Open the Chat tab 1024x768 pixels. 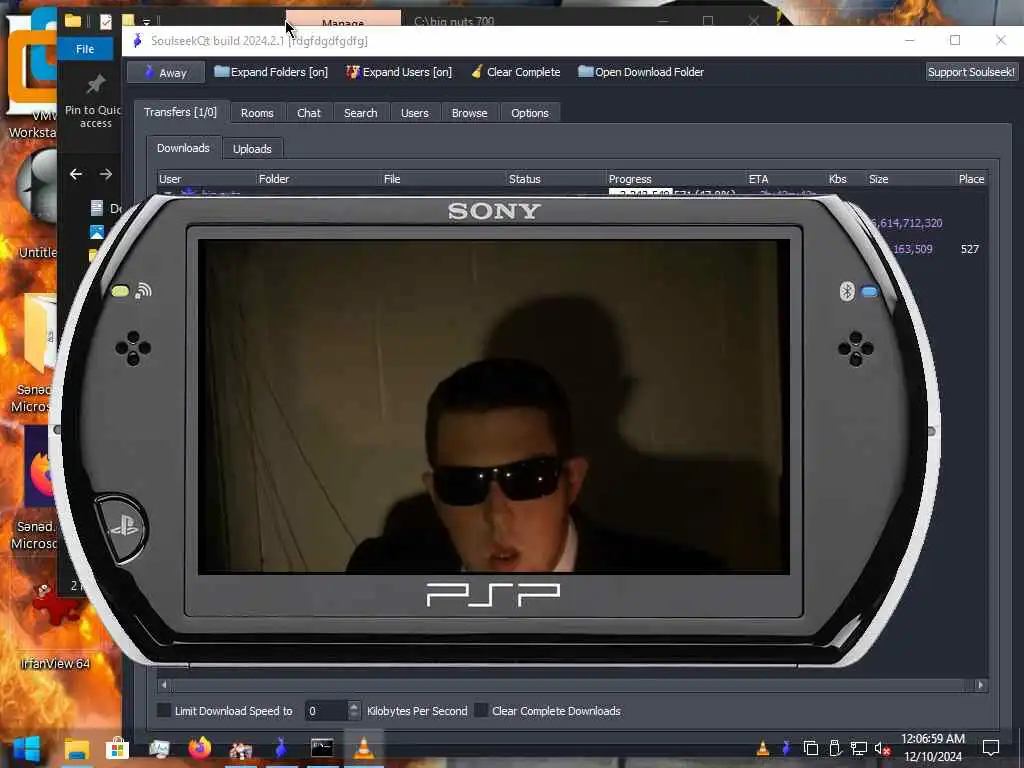[x=309, y=113]
